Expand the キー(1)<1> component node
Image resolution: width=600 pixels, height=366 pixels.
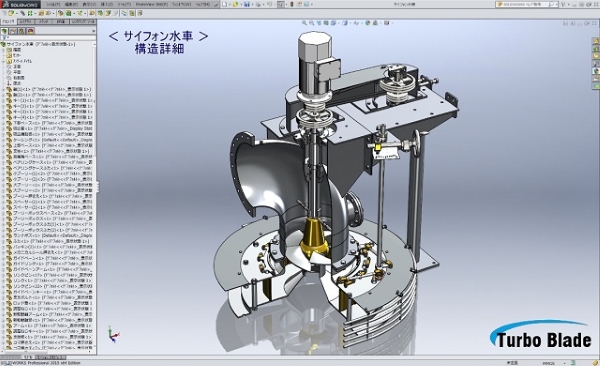pyautogui.click(x=4, y=100)
